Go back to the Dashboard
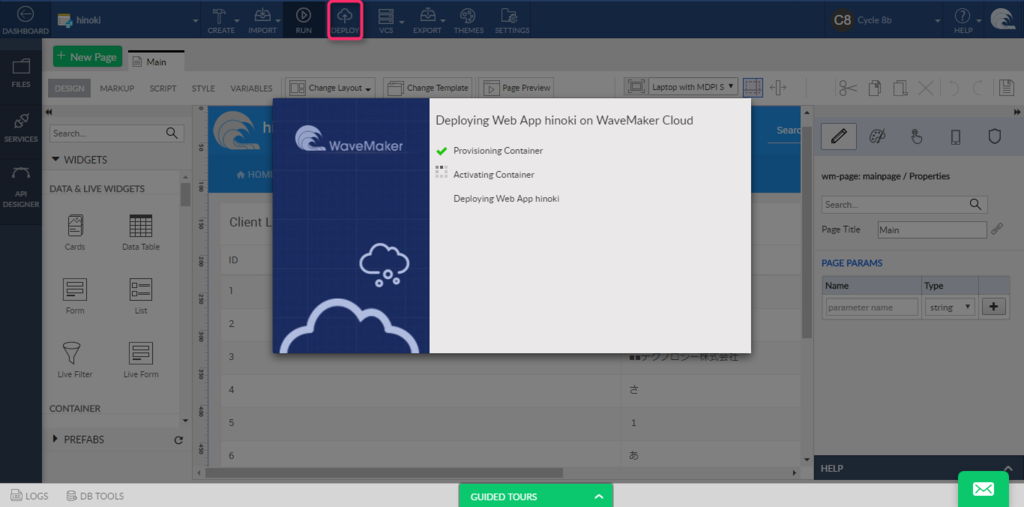Image resolution: width=1024 pixels, height=507 pixels. coord(24,20)
